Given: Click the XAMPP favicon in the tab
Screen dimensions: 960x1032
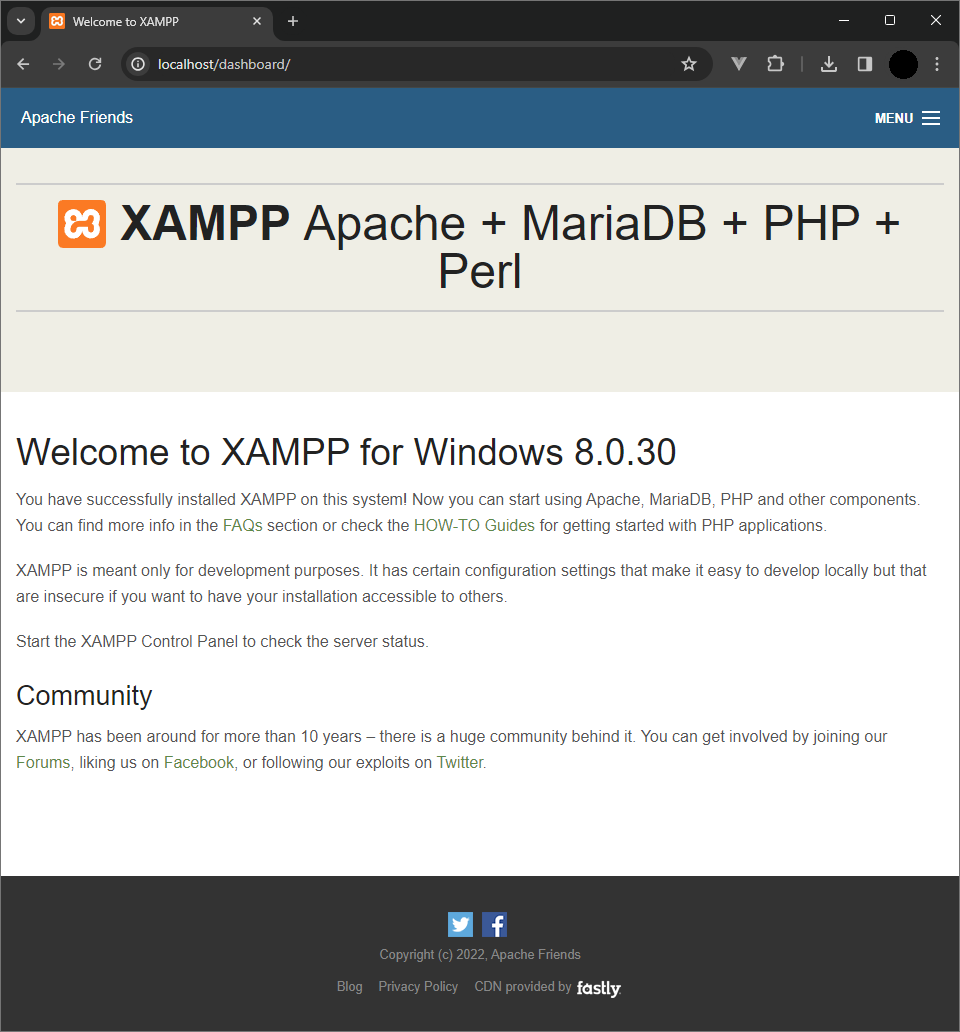Looking at the screenshot, I should pyautogui.click(x=57, y=21).
